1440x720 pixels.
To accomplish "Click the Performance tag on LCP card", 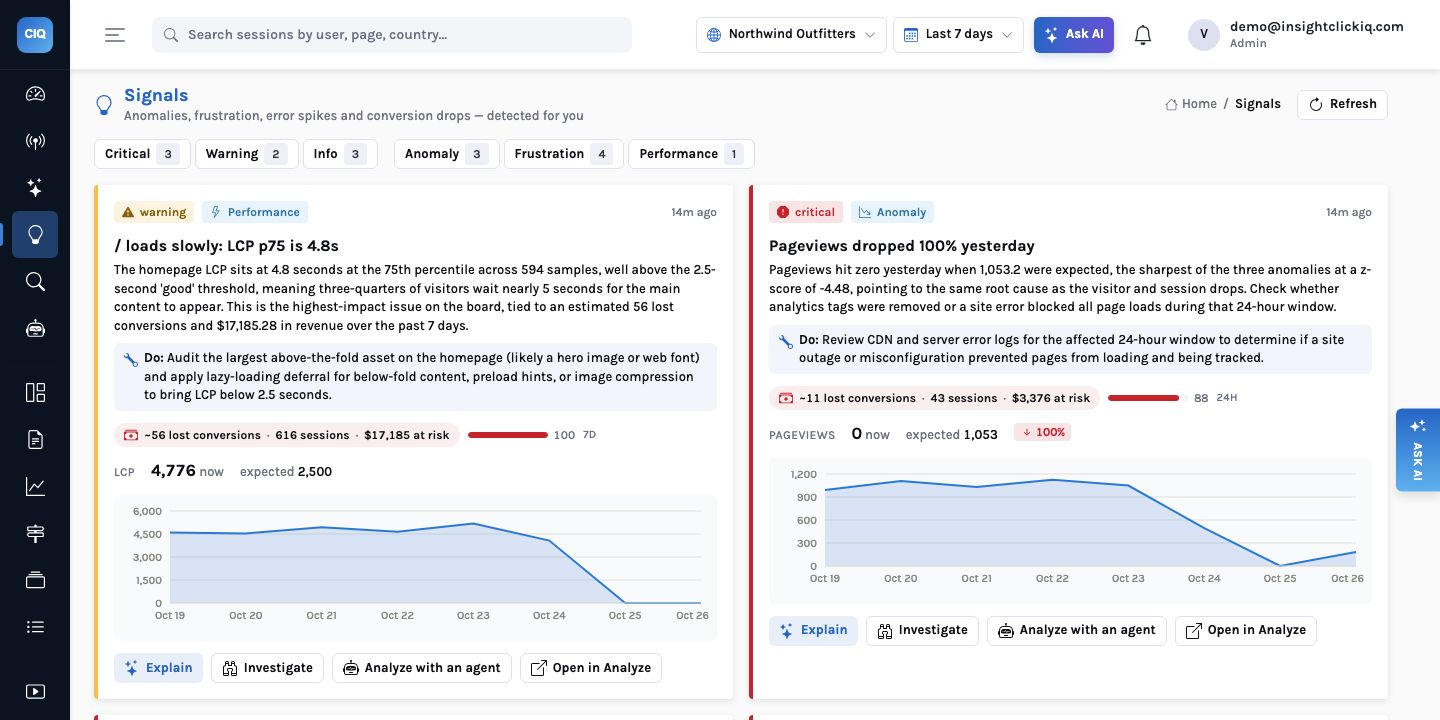I will (255, 212).
